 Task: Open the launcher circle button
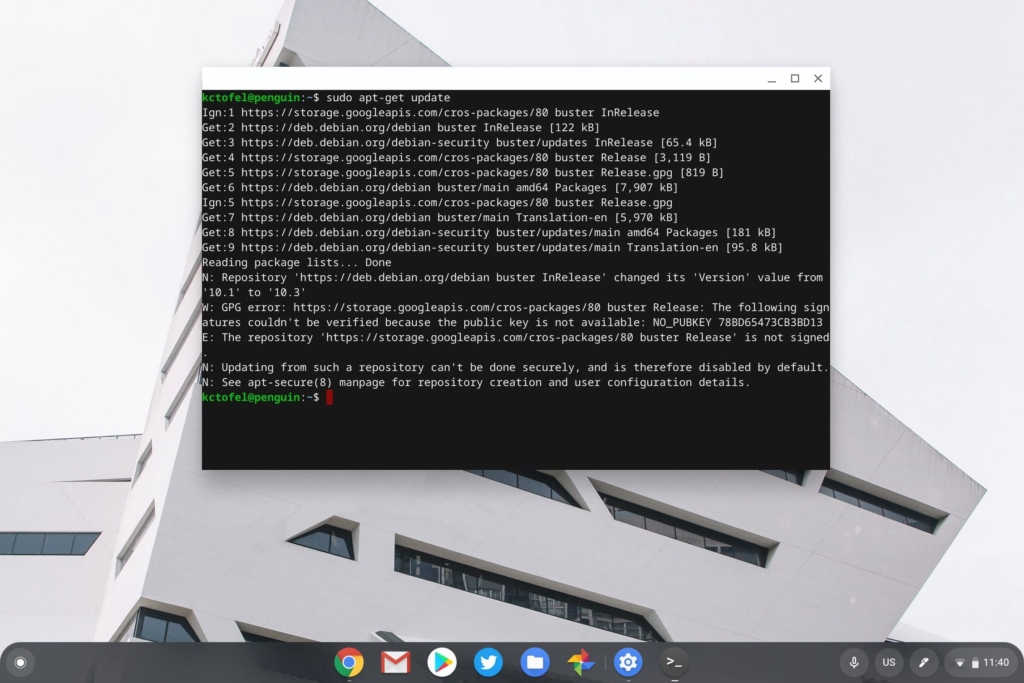tap(20, 663)
